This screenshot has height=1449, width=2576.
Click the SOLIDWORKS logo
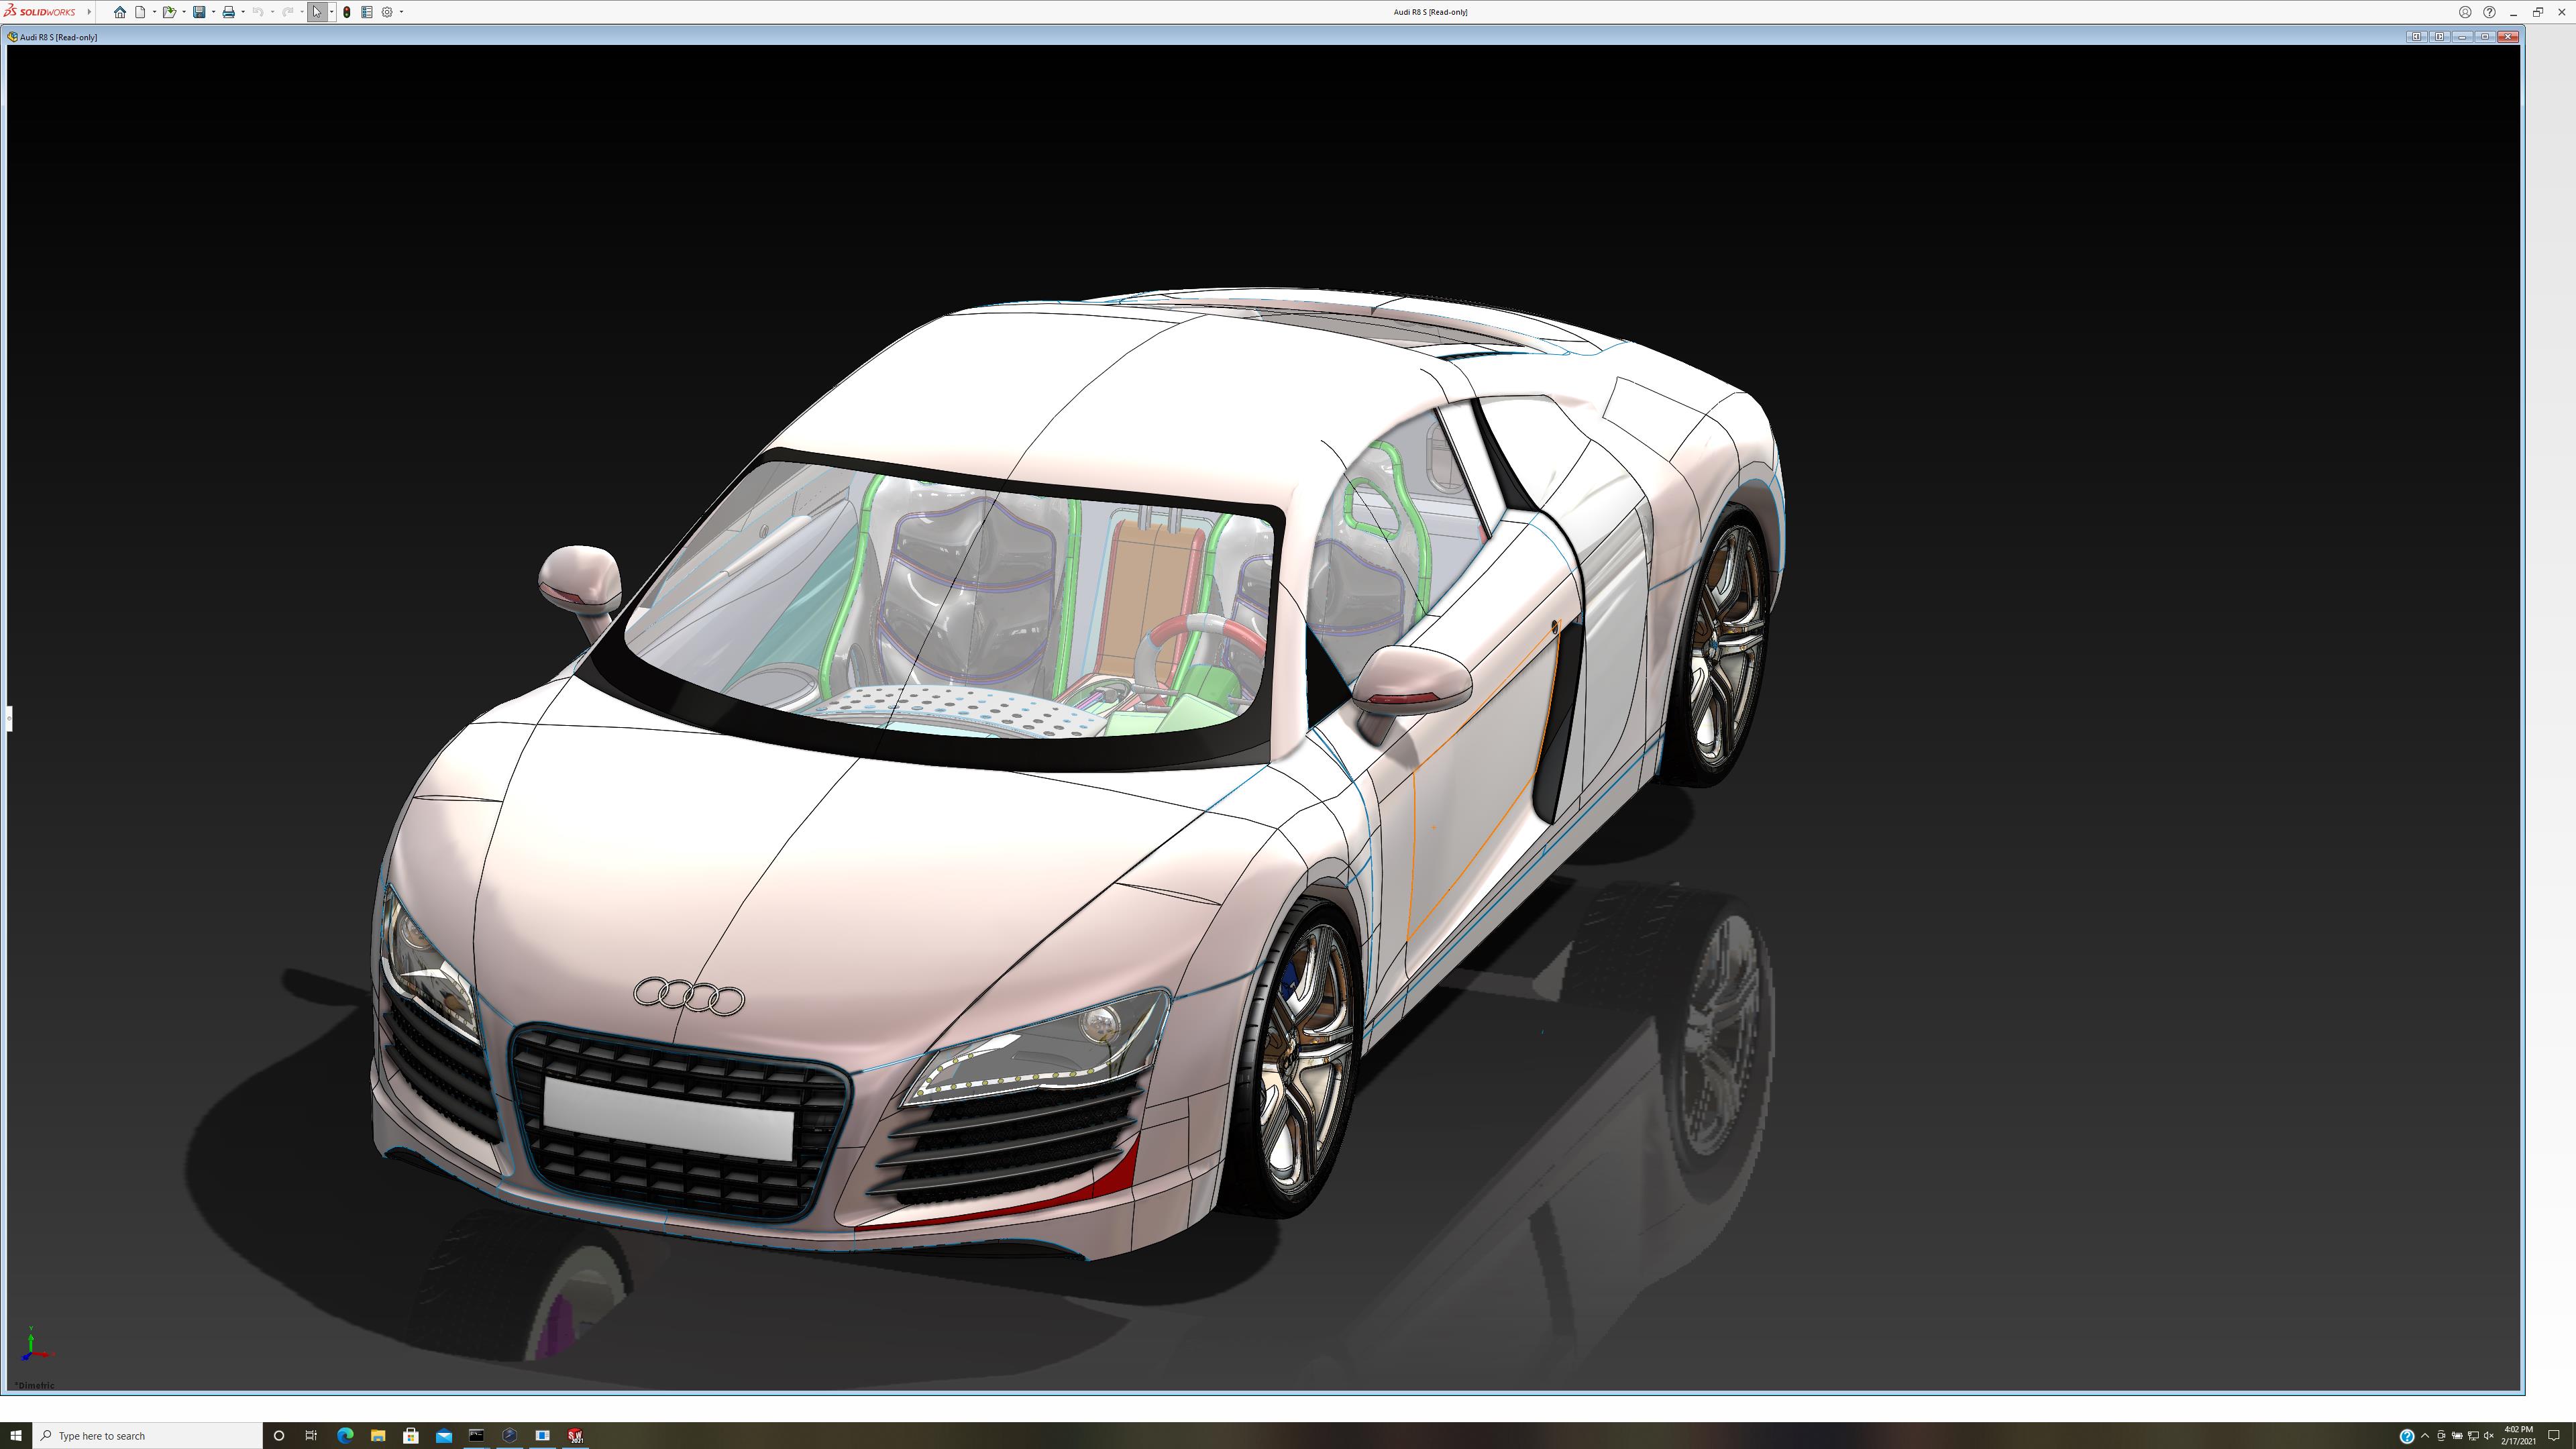point(39,12)
